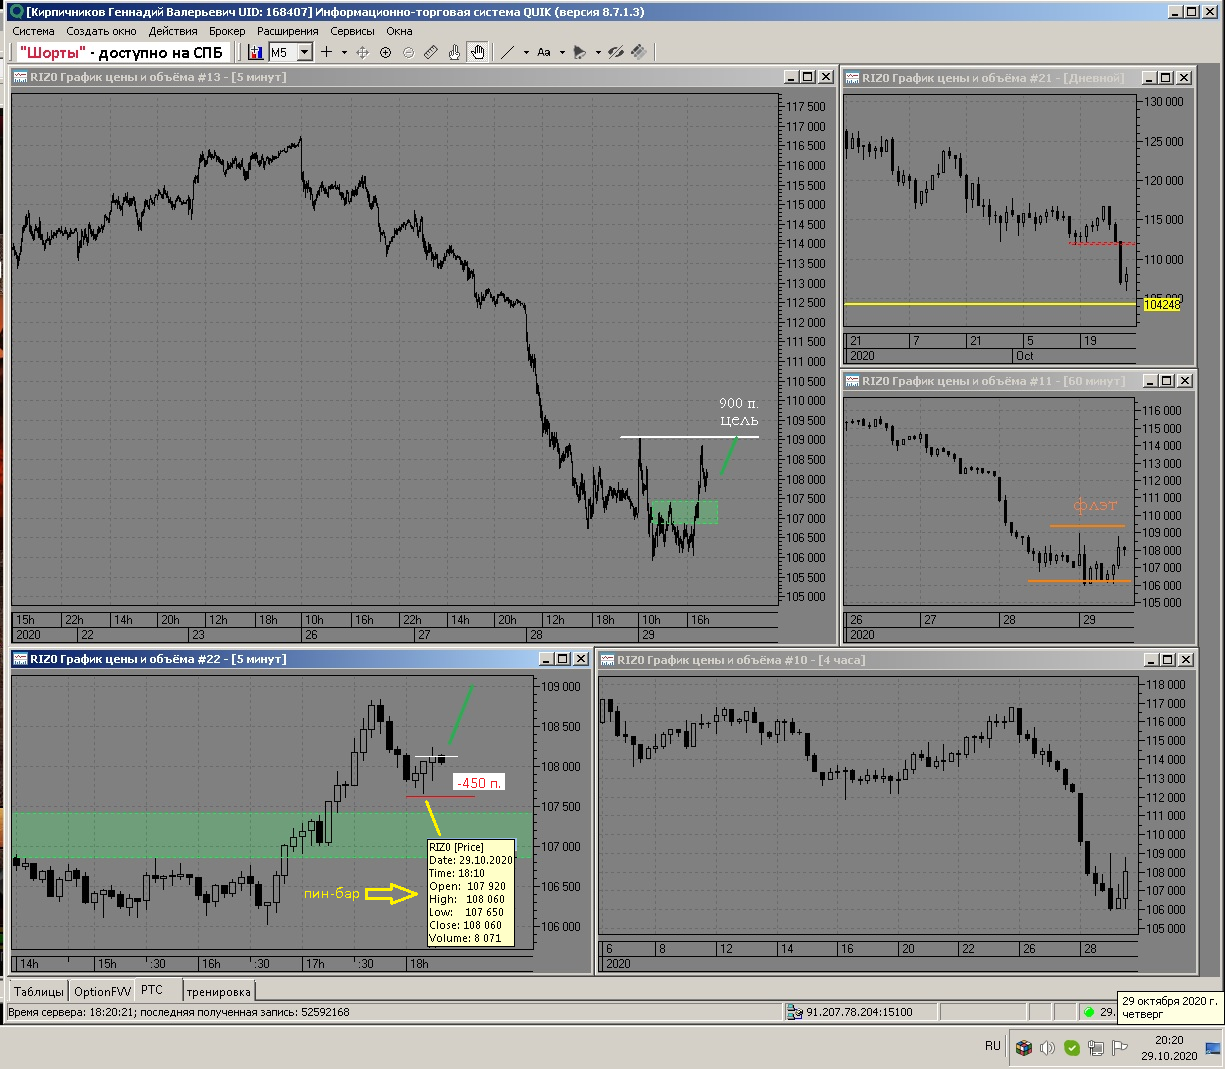Screen dimensions: 1225x1069
Task: Click the orange "флэт" annotation on 60-minute chart
Action: point(1095,506)
